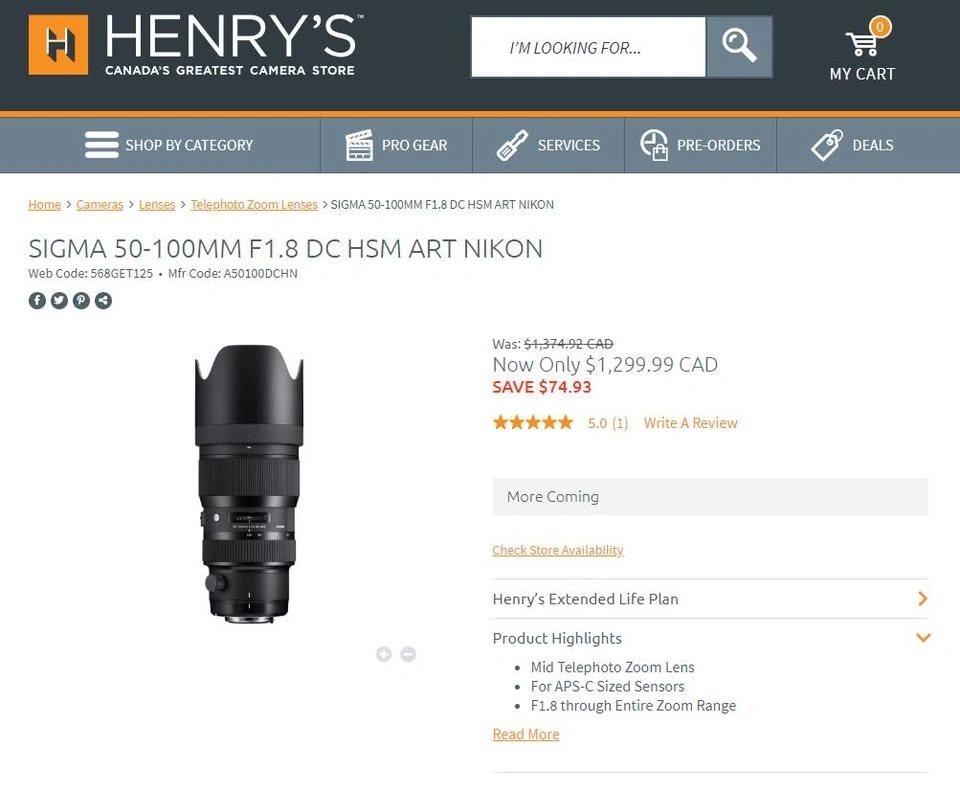Image resolution: width=960 pixels, height=792 pixels.
Task: Open the Pro Gear menu
Action: tap(396, 145)
